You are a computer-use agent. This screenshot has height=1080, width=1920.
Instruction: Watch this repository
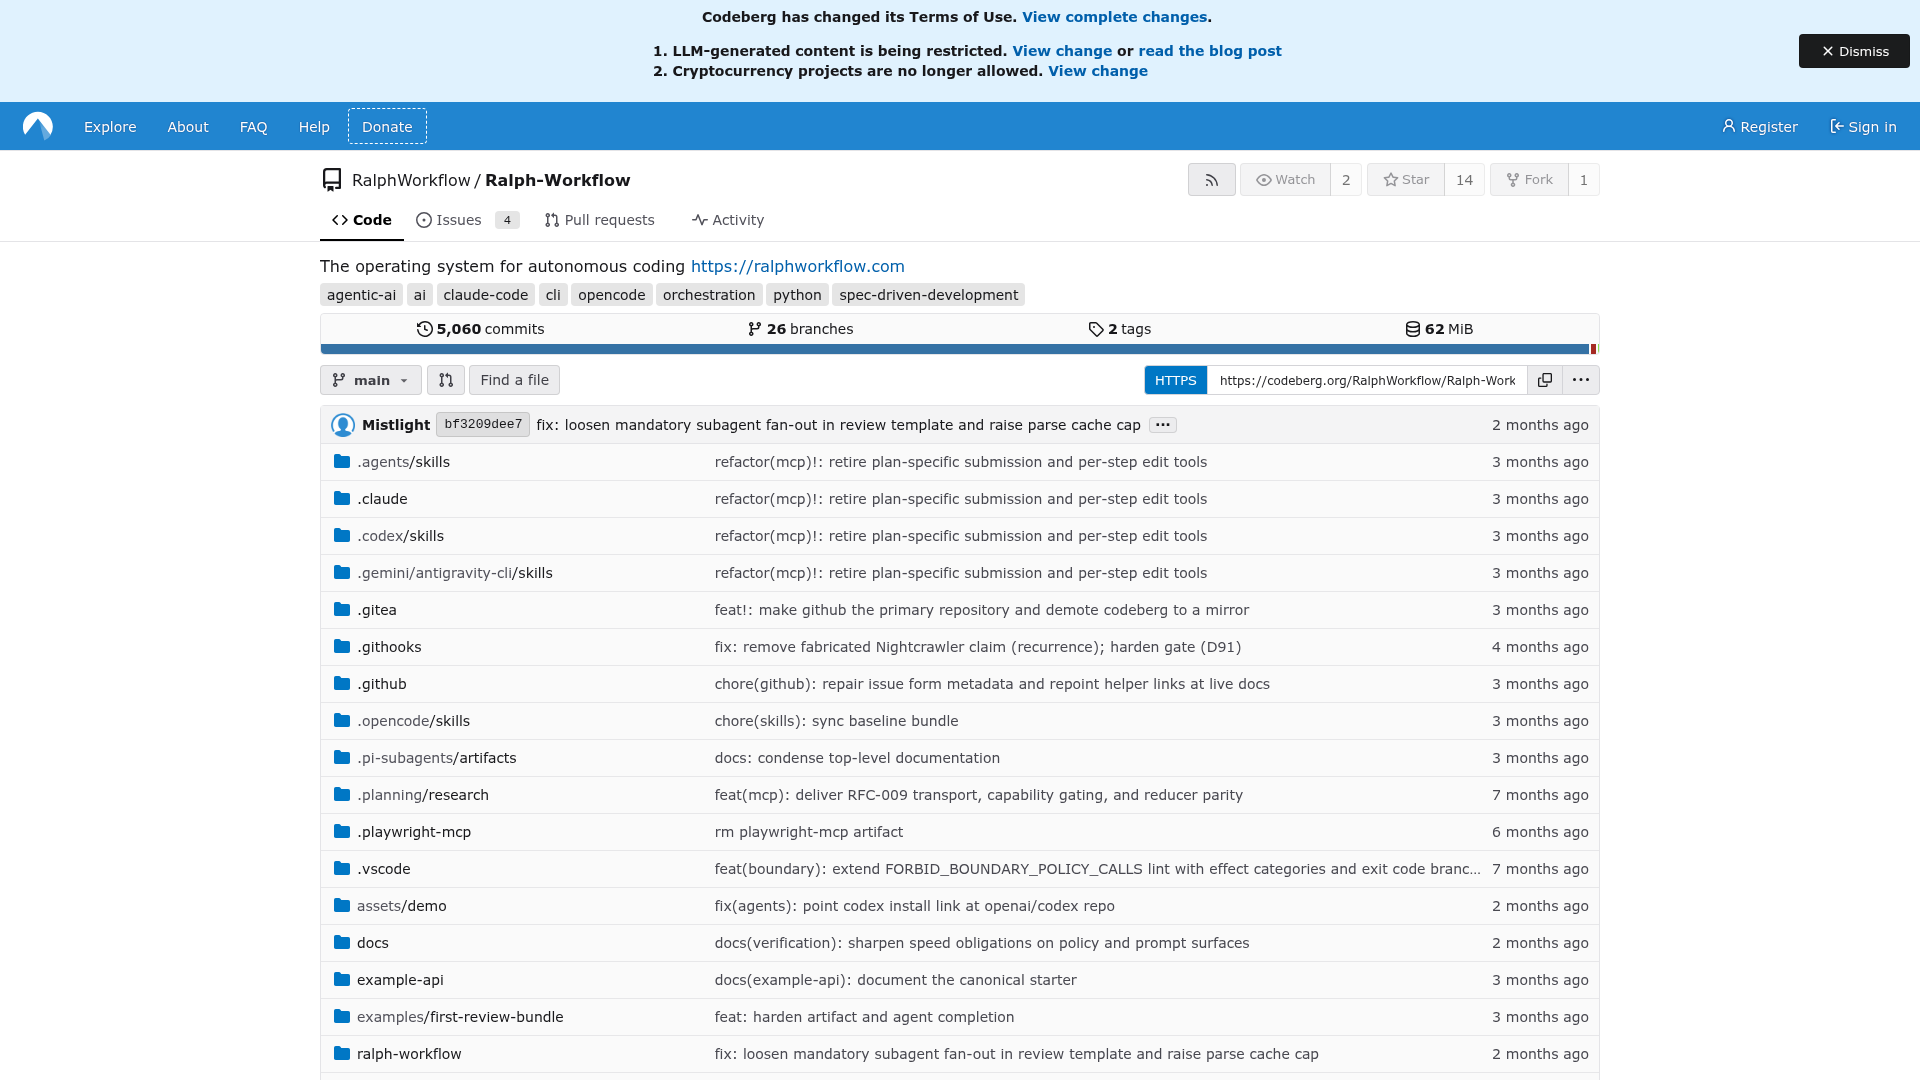pos(1285,180)
